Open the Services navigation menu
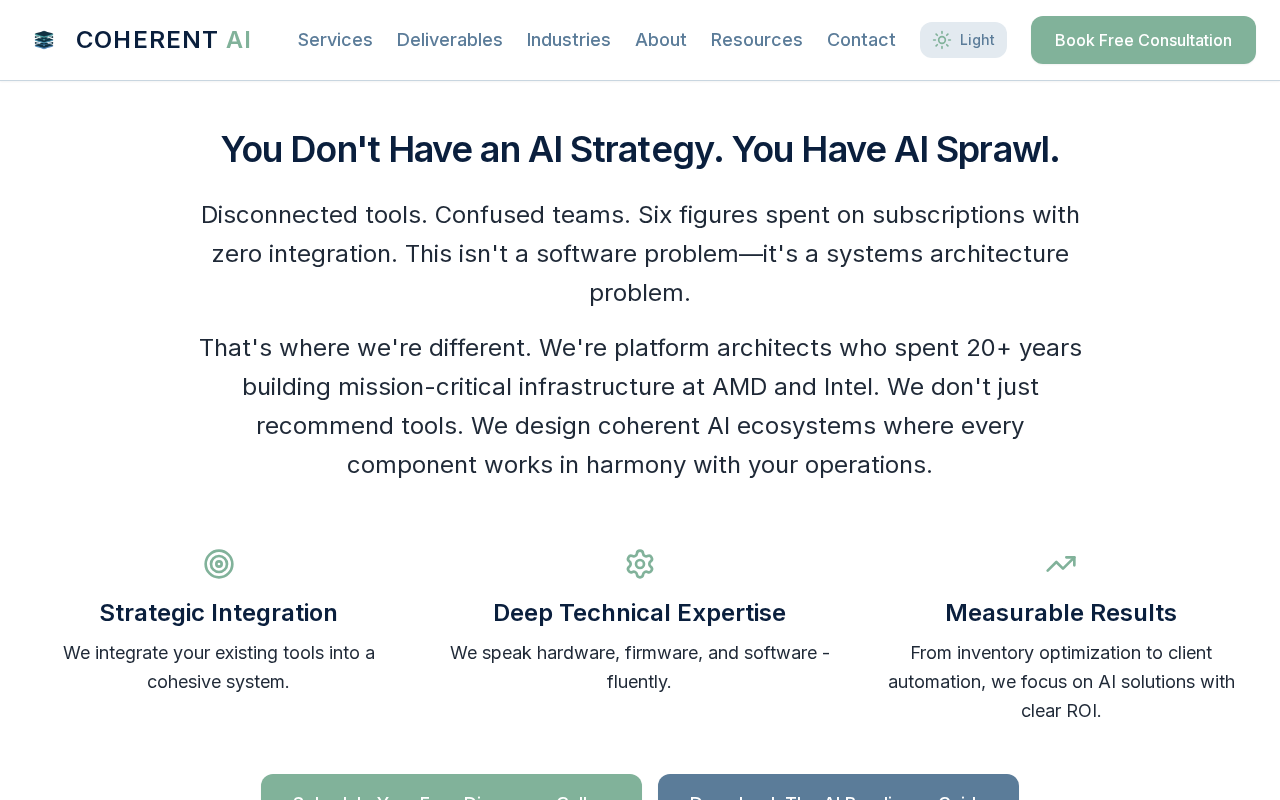Viewport: 1280px width, 800px height. 335,40
